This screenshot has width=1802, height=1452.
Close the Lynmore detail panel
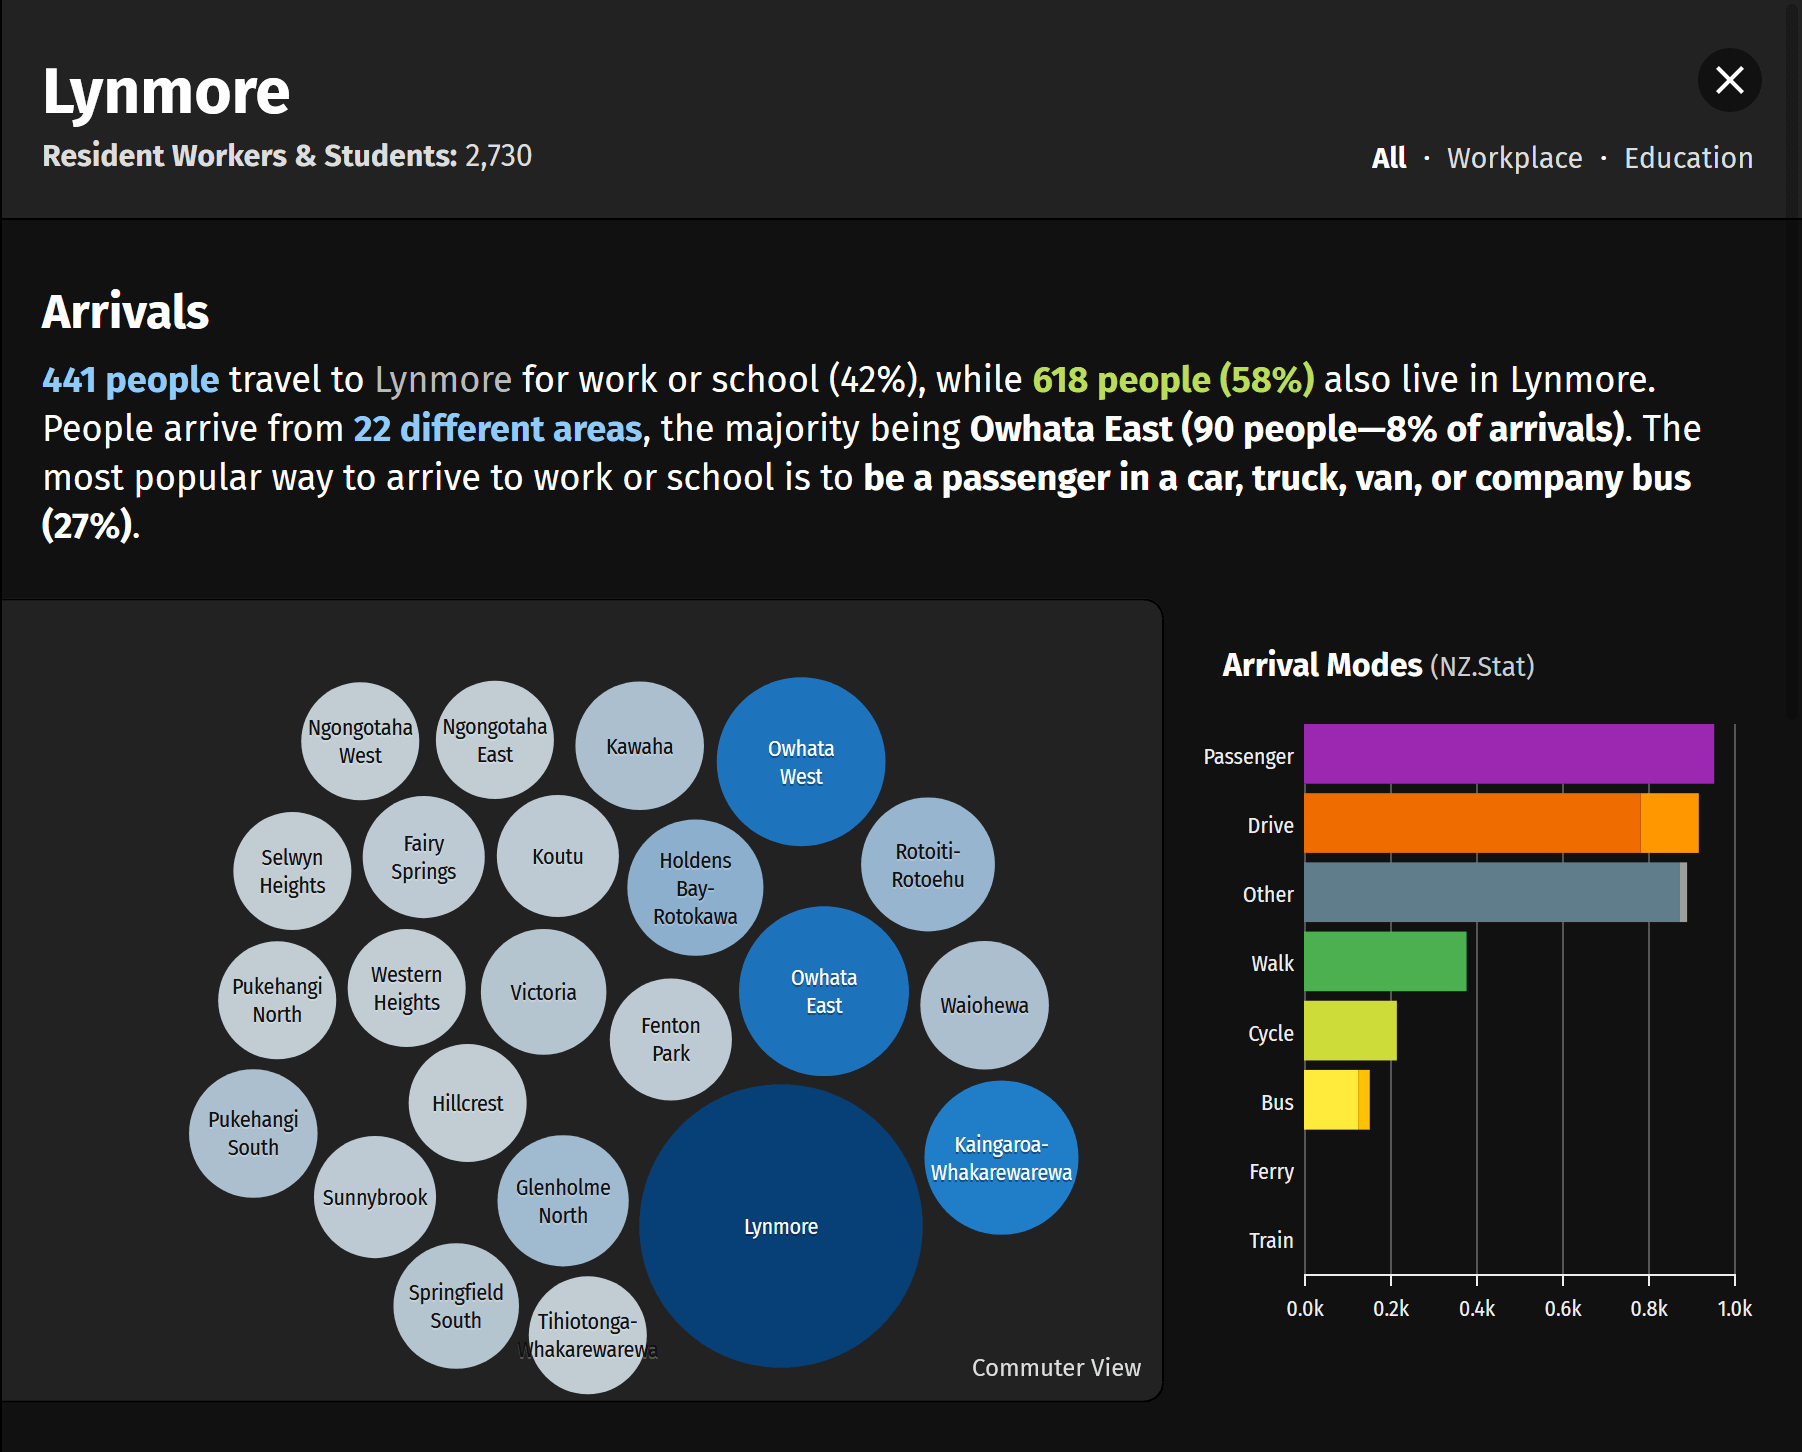tap(1729, 80)
